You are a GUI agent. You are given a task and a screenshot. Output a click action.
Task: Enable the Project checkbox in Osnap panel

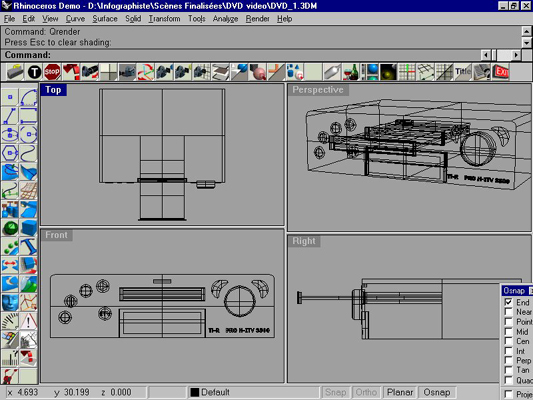click(509, 394)
